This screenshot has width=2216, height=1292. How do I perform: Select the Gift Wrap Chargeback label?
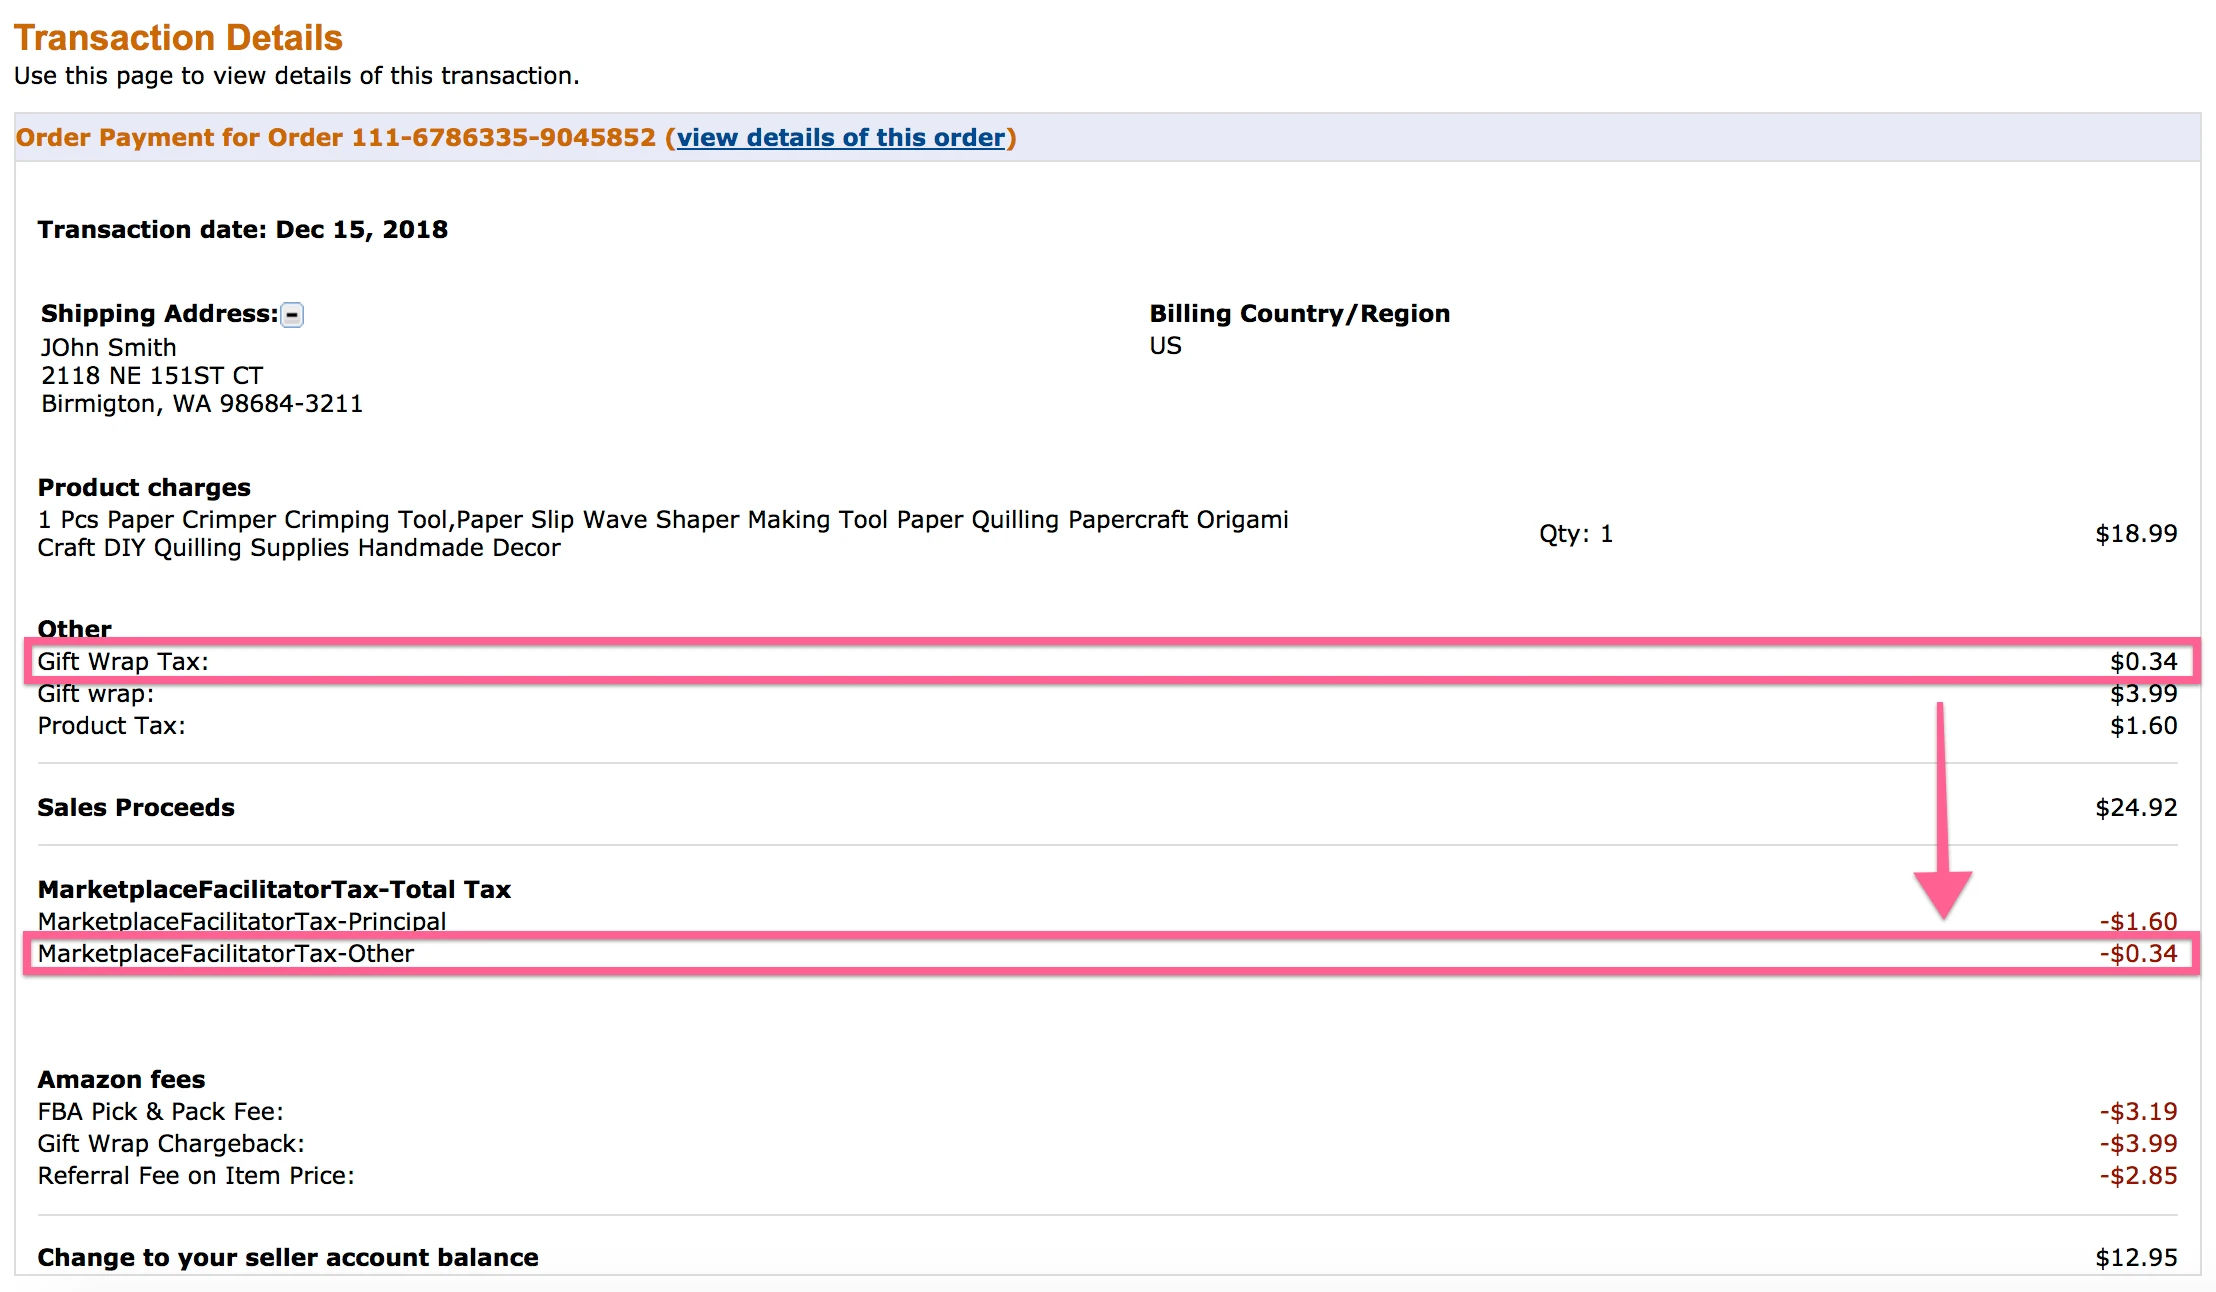[171, 1144]
